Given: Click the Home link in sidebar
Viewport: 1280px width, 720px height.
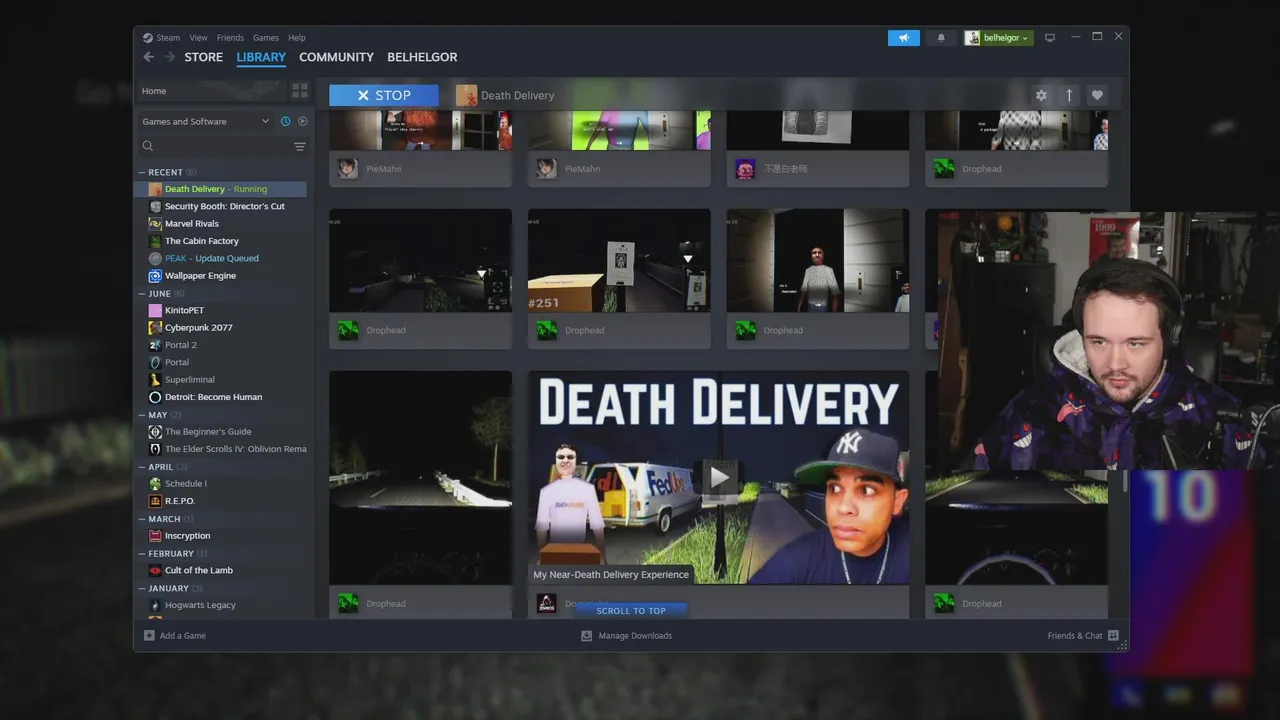Looking at the screenshot, I should 154,91.
